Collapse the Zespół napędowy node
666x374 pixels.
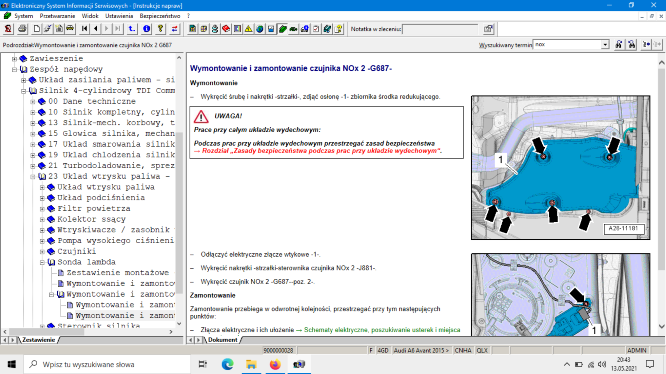tap(14, 69)
